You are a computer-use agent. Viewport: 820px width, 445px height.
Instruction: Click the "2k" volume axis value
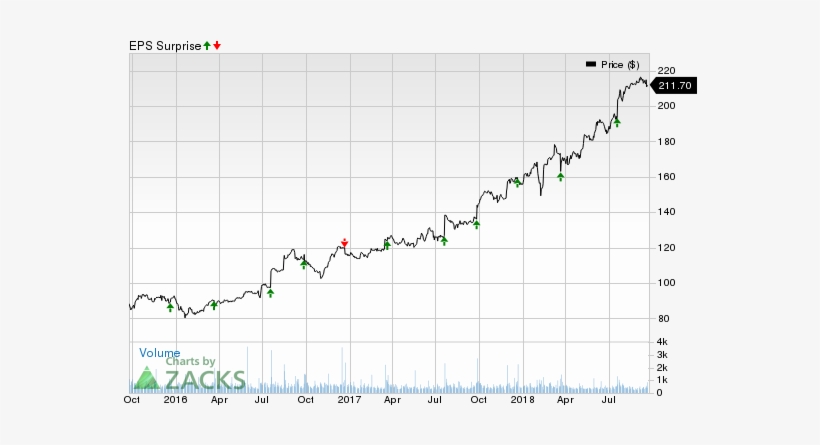point(662,368)
